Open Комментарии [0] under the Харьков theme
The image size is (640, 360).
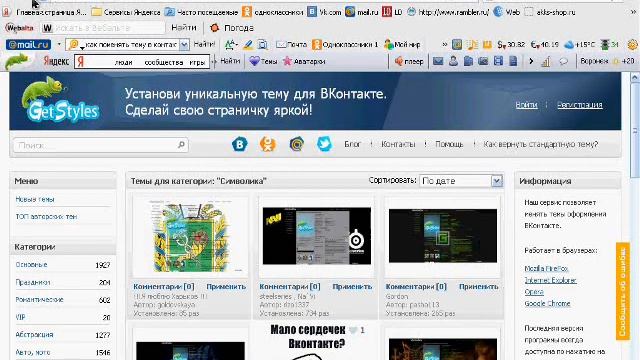pos(164,287)
